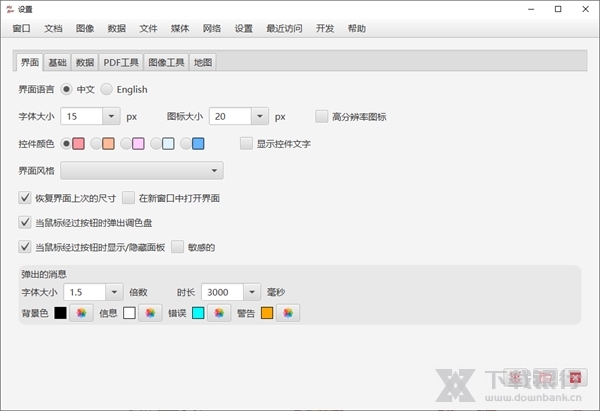
Task: Open the 媒体 menu
Action: click(180, 28)
